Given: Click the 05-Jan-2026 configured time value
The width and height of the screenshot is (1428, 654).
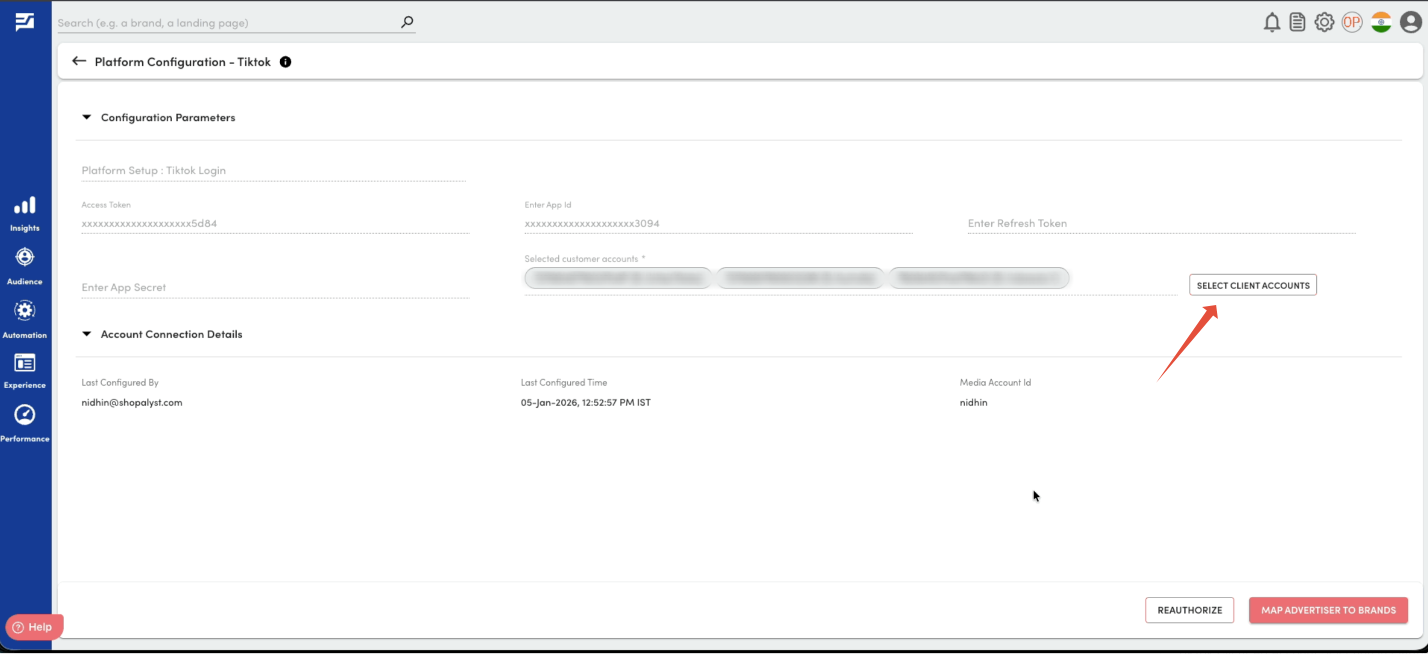Looking at the screenshot, I should tap(586, 402).
